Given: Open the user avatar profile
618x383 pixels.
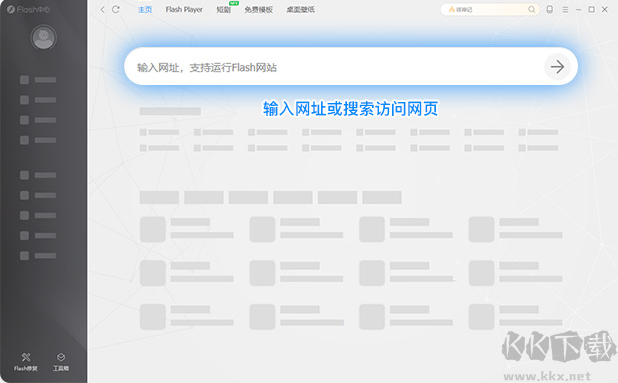Looking at the screenshot, I should (x=43, y=37).
